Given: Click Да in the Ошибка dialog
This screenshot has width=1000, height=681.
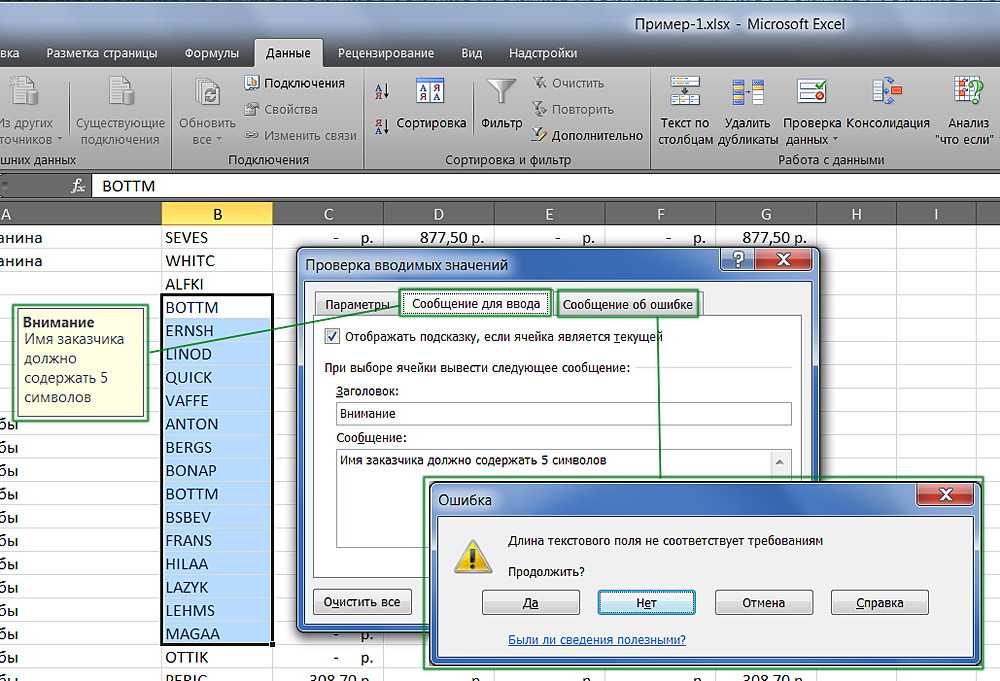Looking at the screenshot, I should pyautogui.click(x=531, y=603).
